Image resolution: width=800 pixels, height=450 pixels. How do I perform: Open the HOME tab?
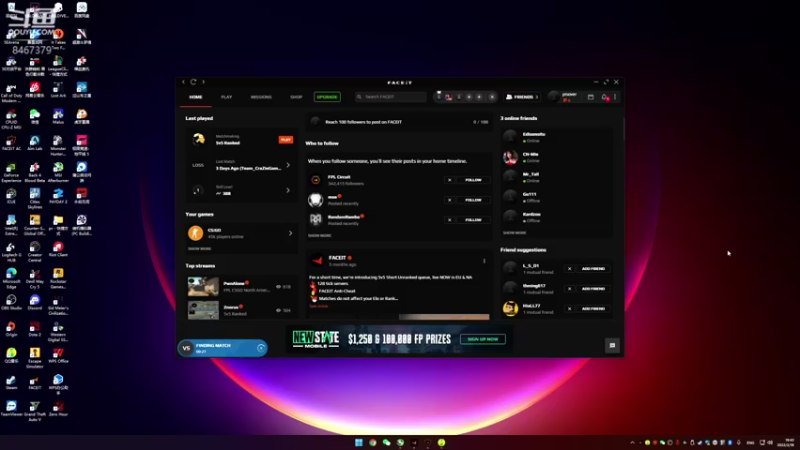196,97
